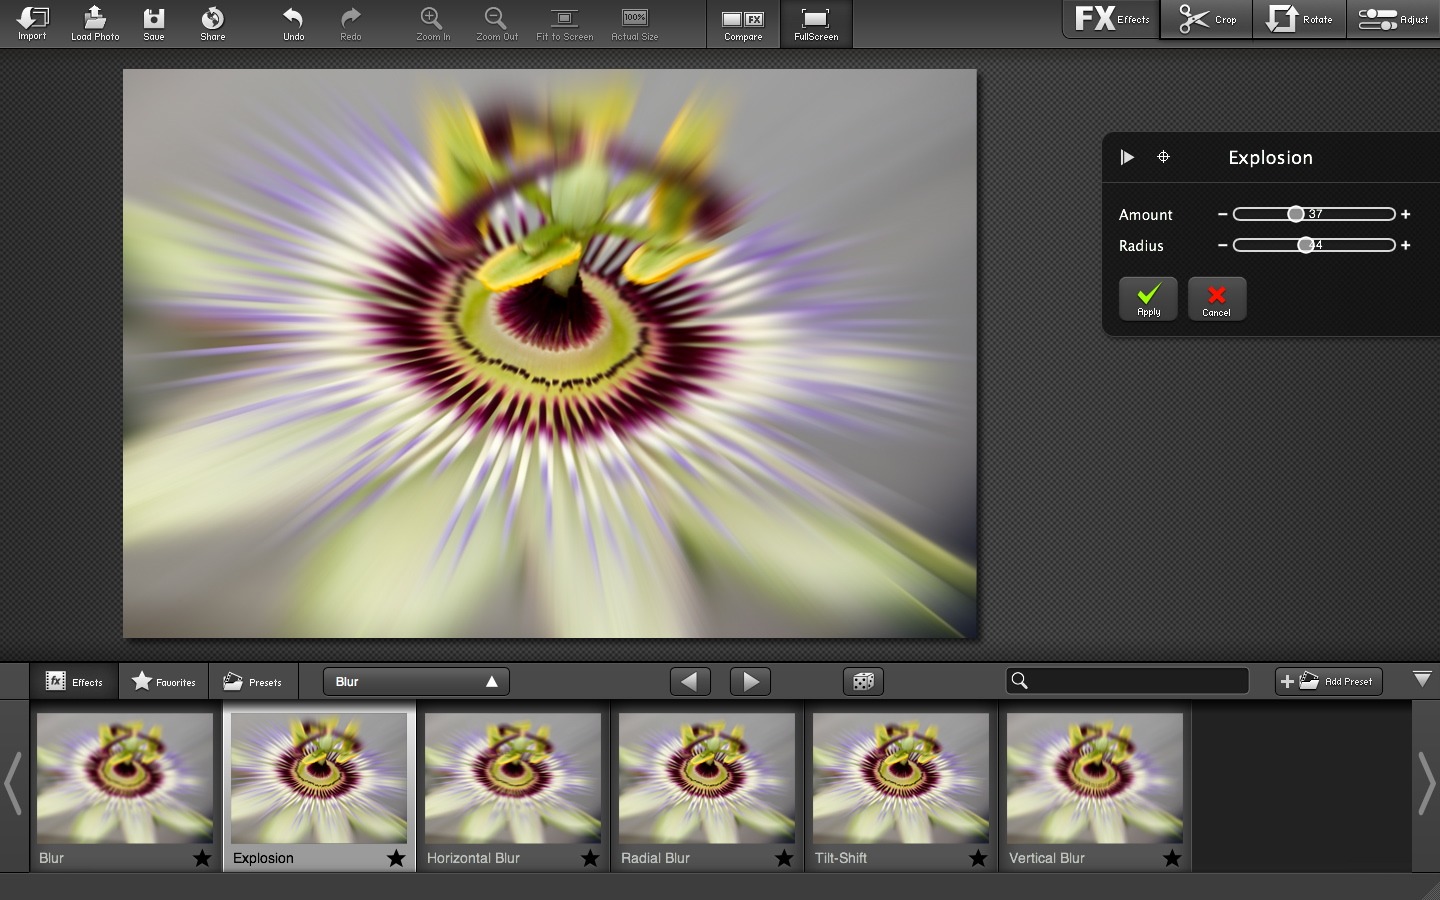Apply the Explosion effect
Viewport: 1440px width, 900px height.
(1148, 298)
